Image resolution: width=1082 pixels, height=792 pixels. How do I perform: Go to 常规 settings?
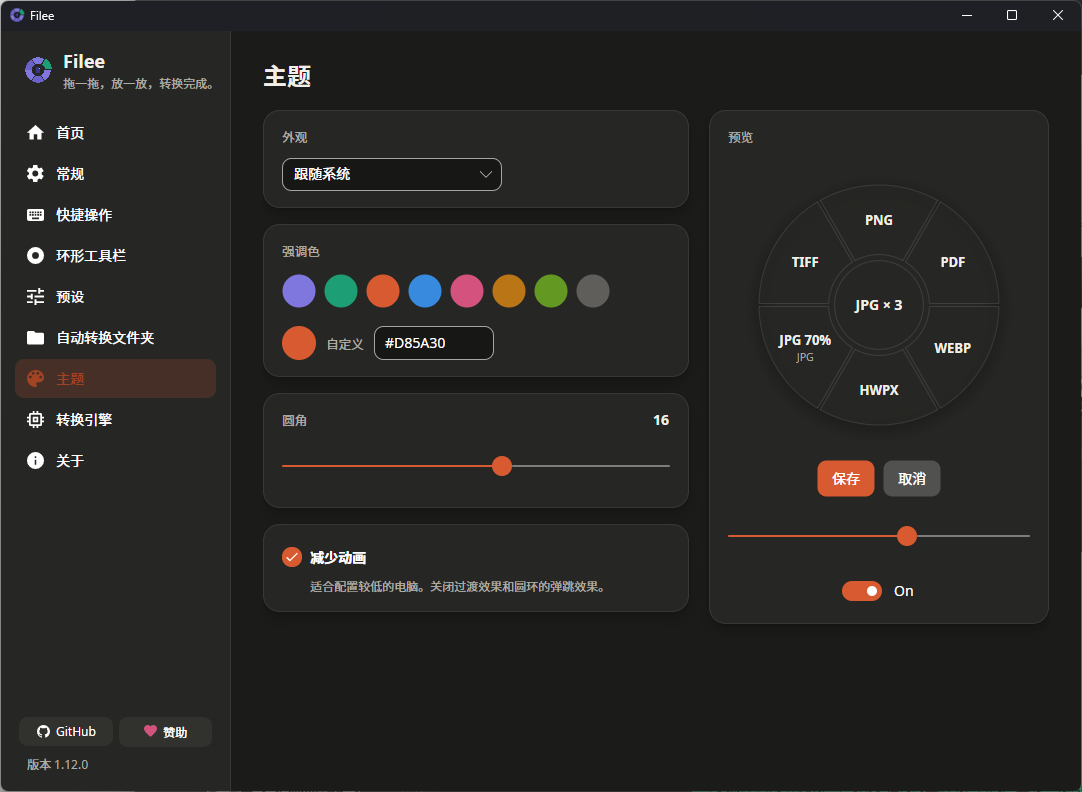click(x=115, y=173)
